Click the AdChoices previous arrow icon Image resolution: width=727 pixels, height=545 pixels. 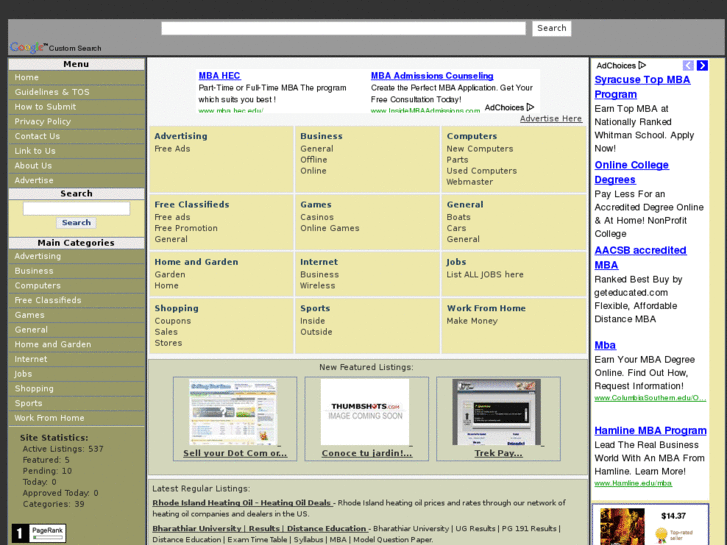(x=688, y=65)
